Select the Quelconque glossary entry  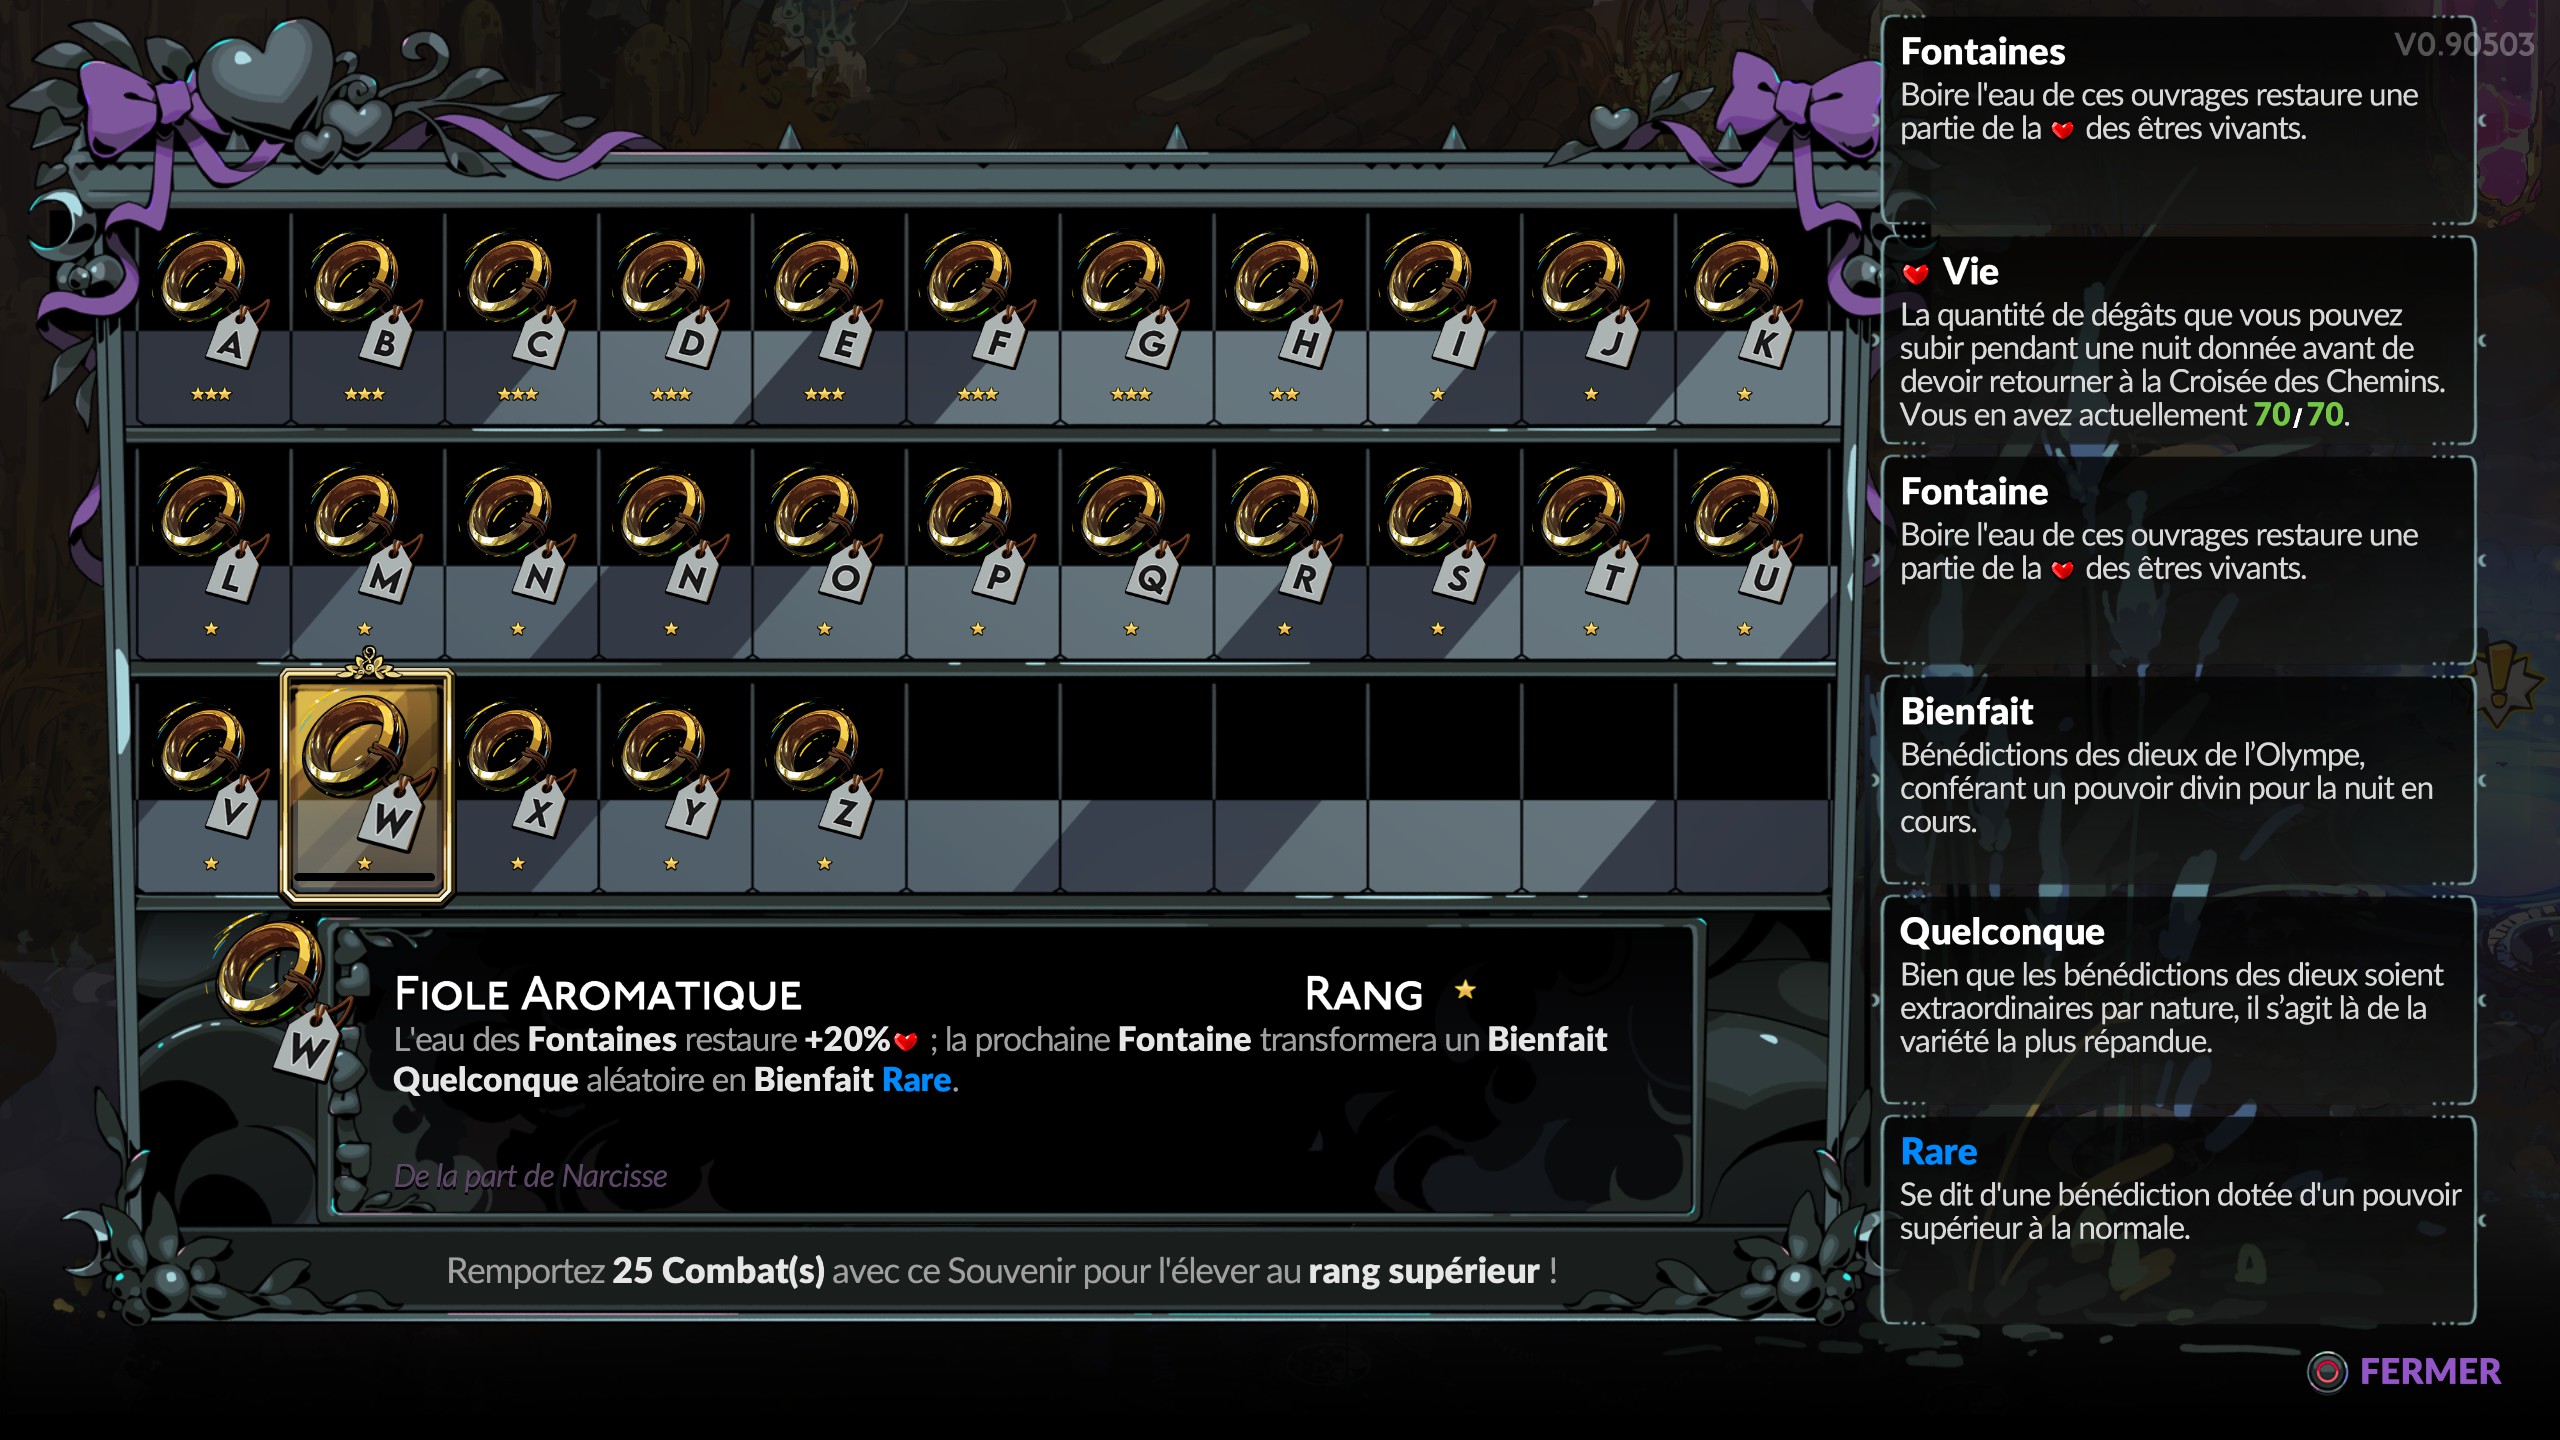[2178, 1001]
